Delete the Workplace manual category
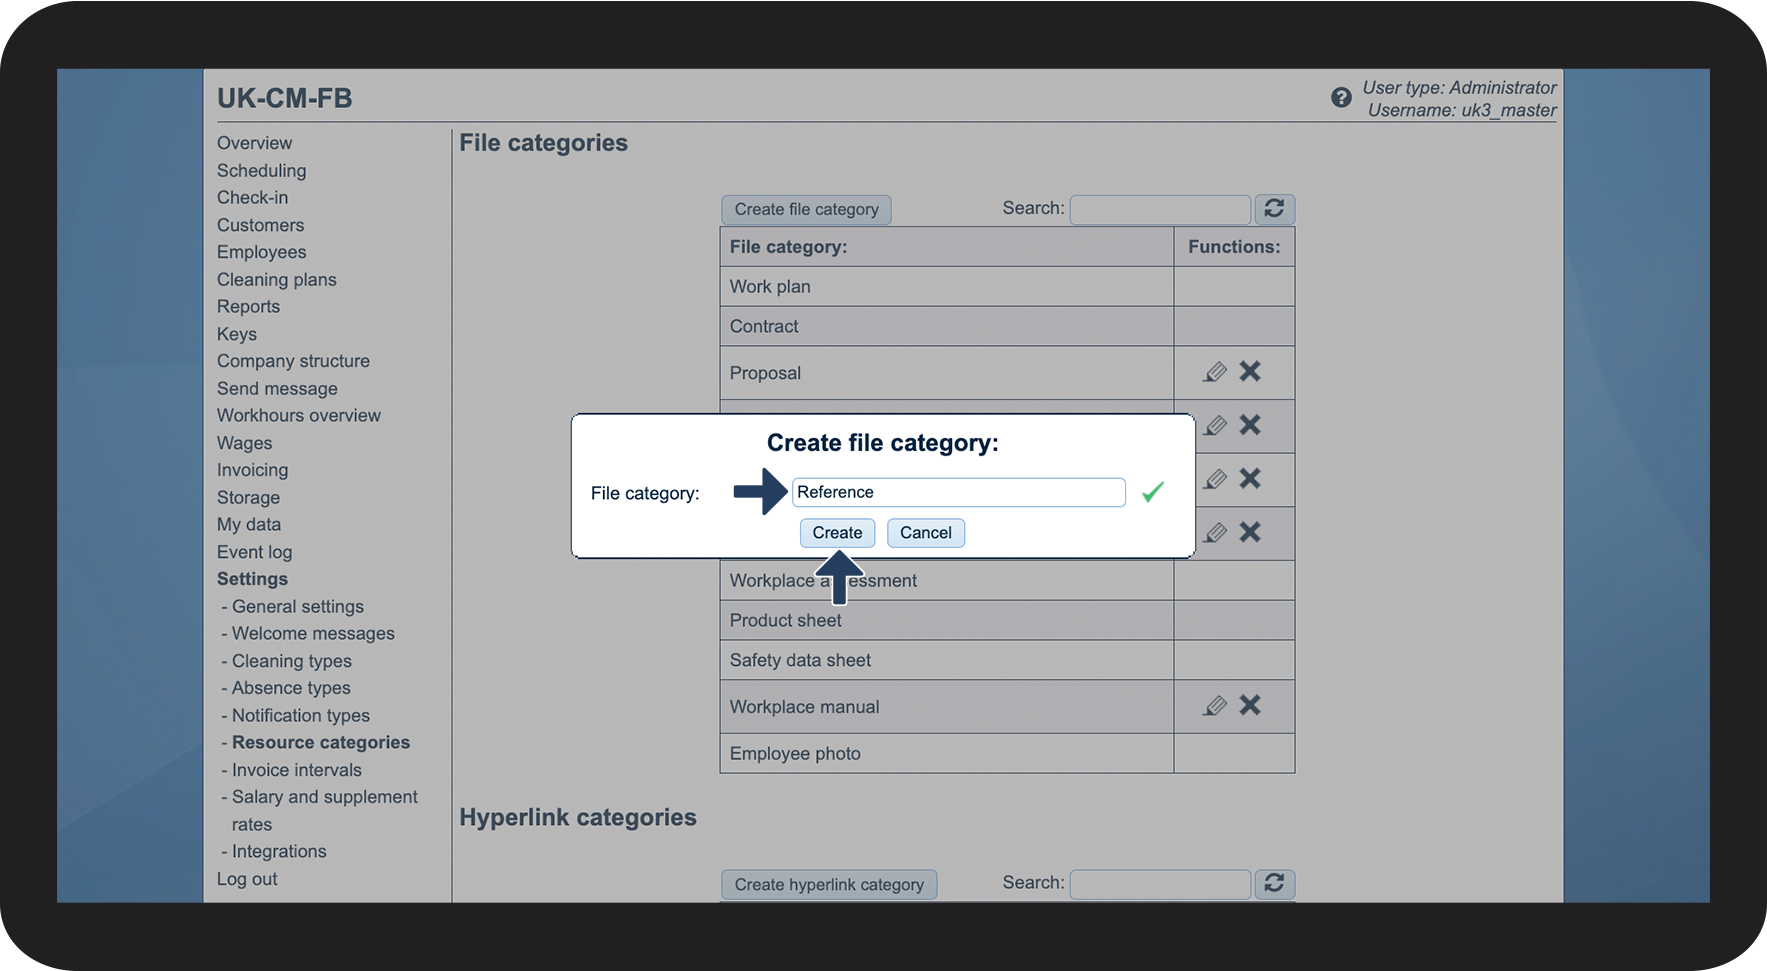 tap(1250, 705)
